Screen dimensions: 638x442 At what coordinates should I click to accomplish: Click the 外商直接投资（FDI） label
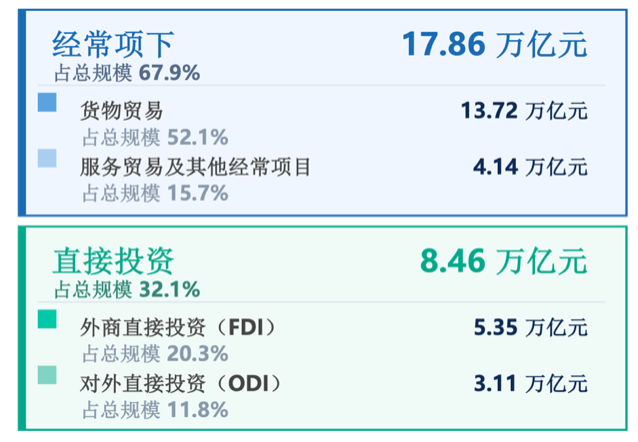click(177, 328)
